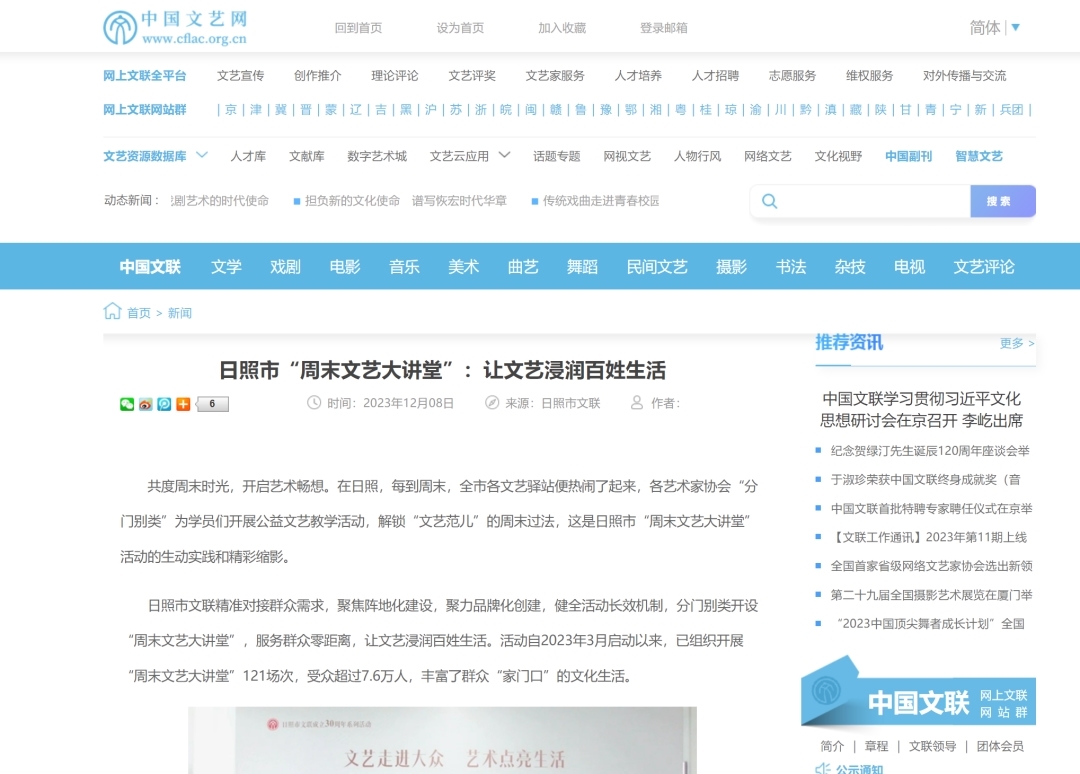Click 新闻 in the breadcrumb
The width and height of the screenshot is (1080, 774).
coord(180,313)
